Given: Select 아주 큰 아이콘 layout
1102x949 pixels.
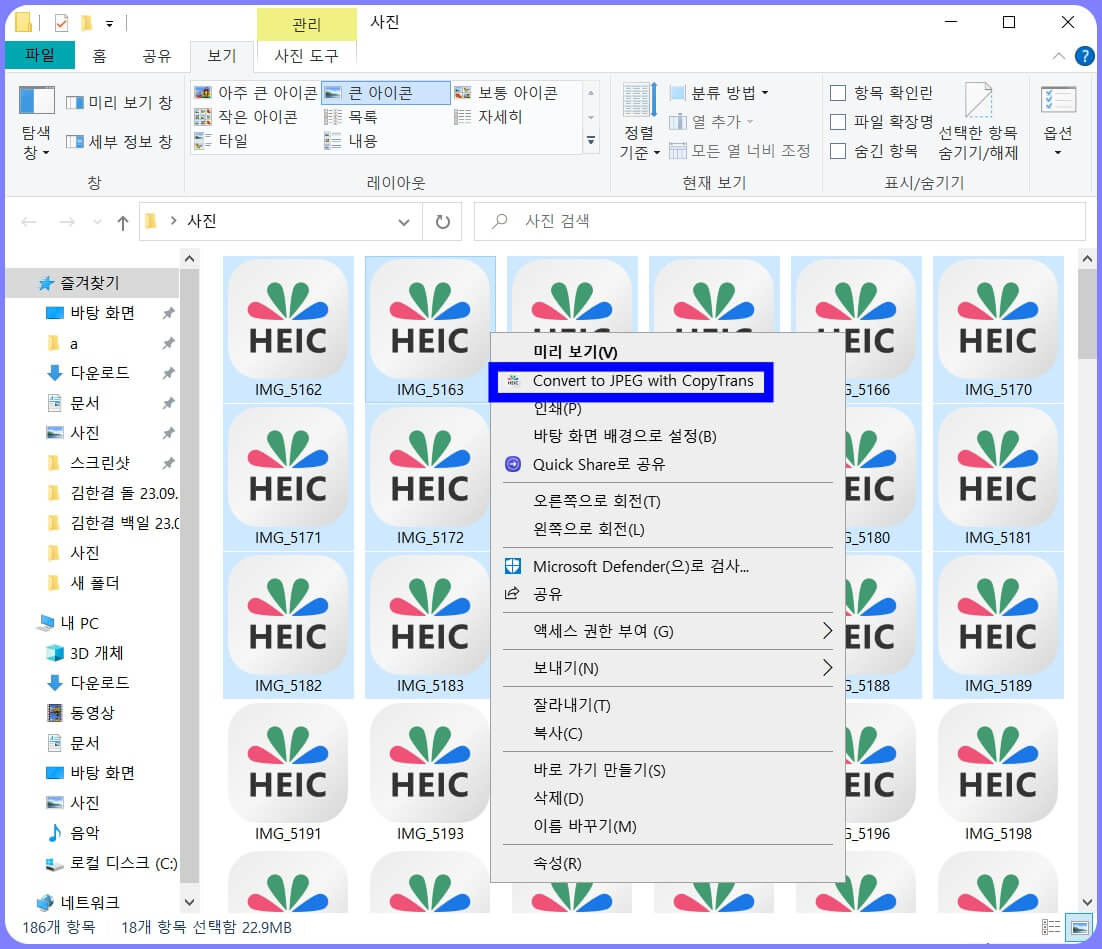Looking at the screenshot, I should tap(256, 93).
